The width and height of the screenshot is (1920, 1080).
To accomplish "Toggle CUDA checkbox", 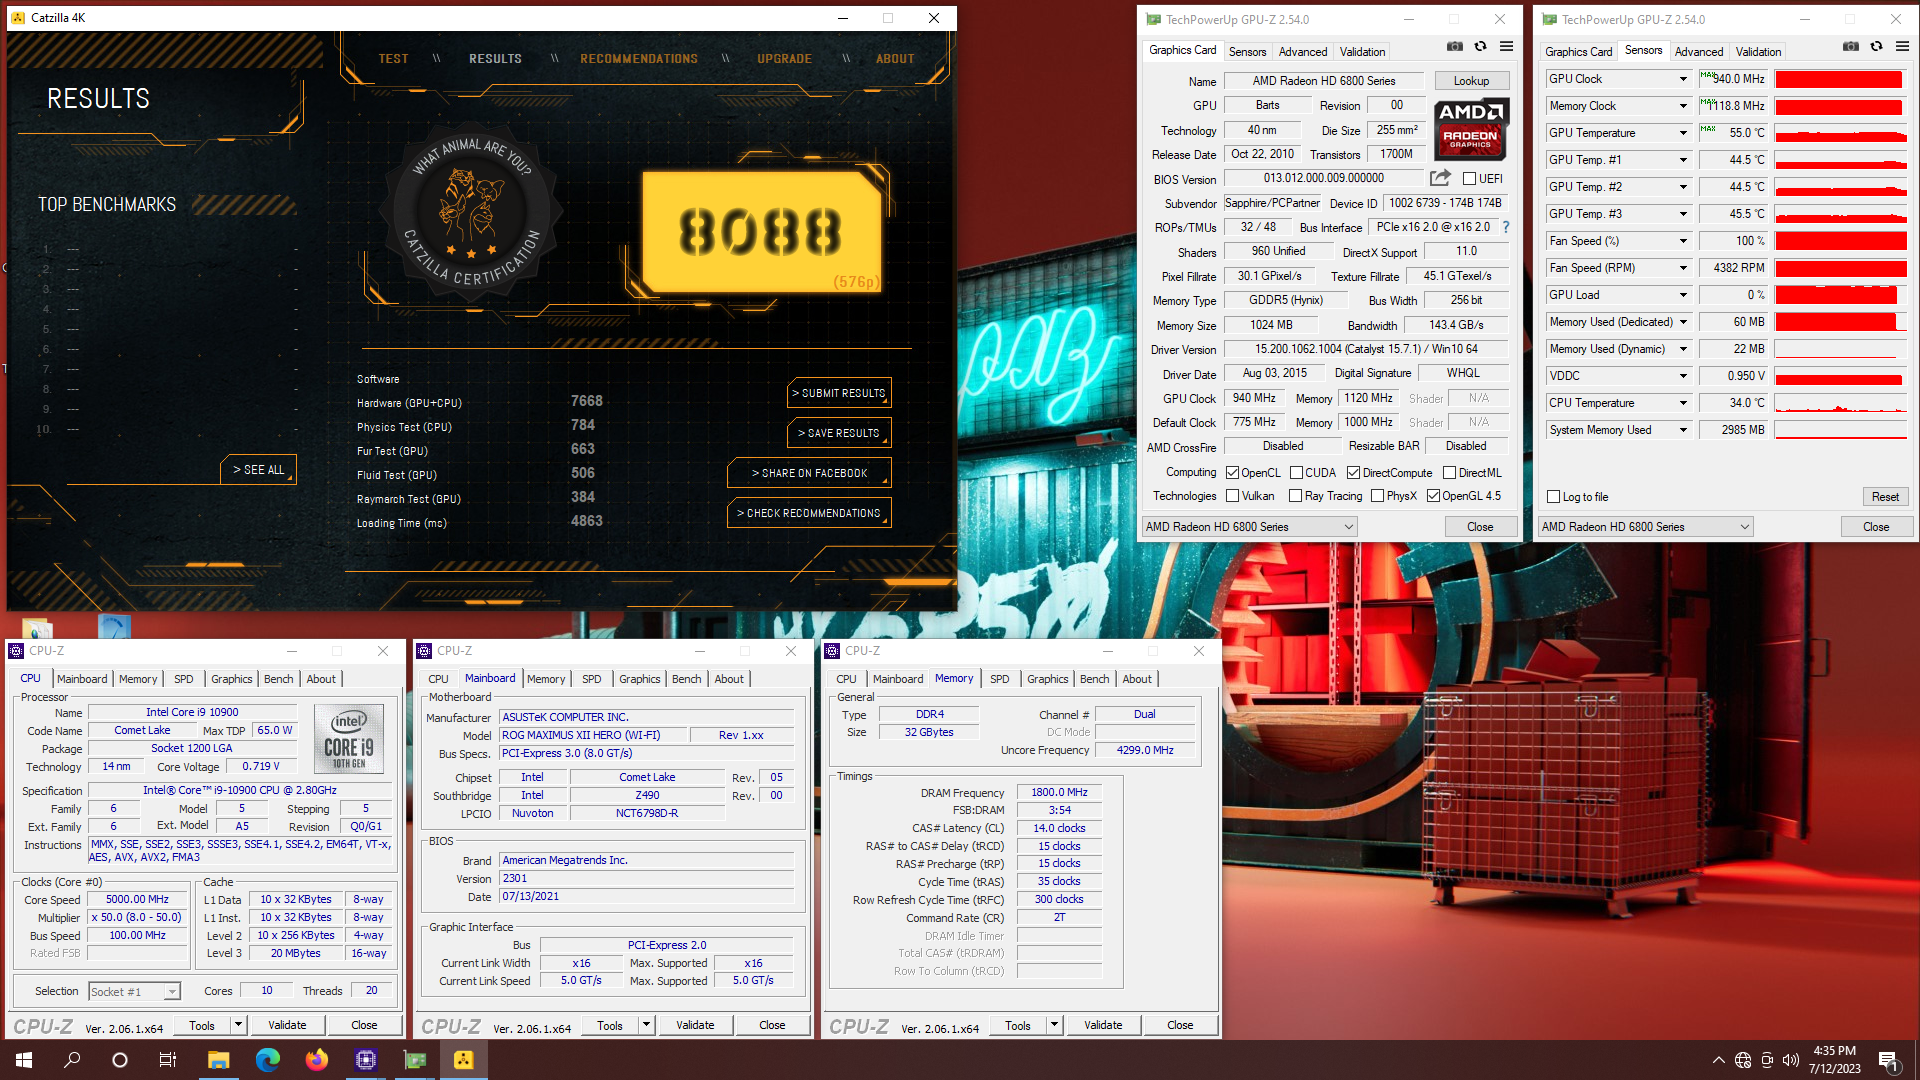I will coord(1296,473).
